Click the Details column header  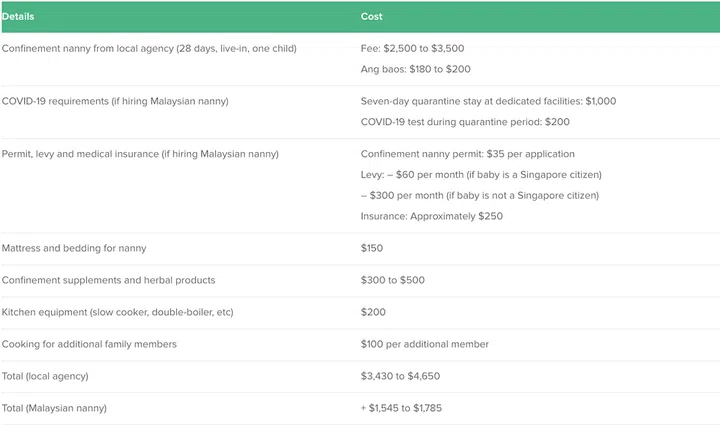[x=19, y=16]
